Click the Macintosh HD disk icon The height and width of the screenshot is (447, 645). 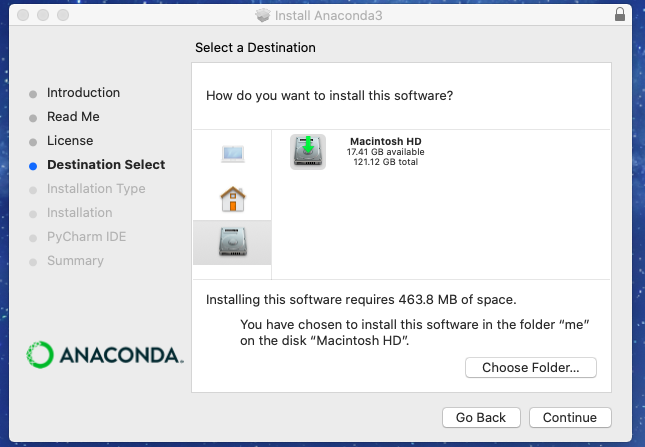click(x=308, y=151)
